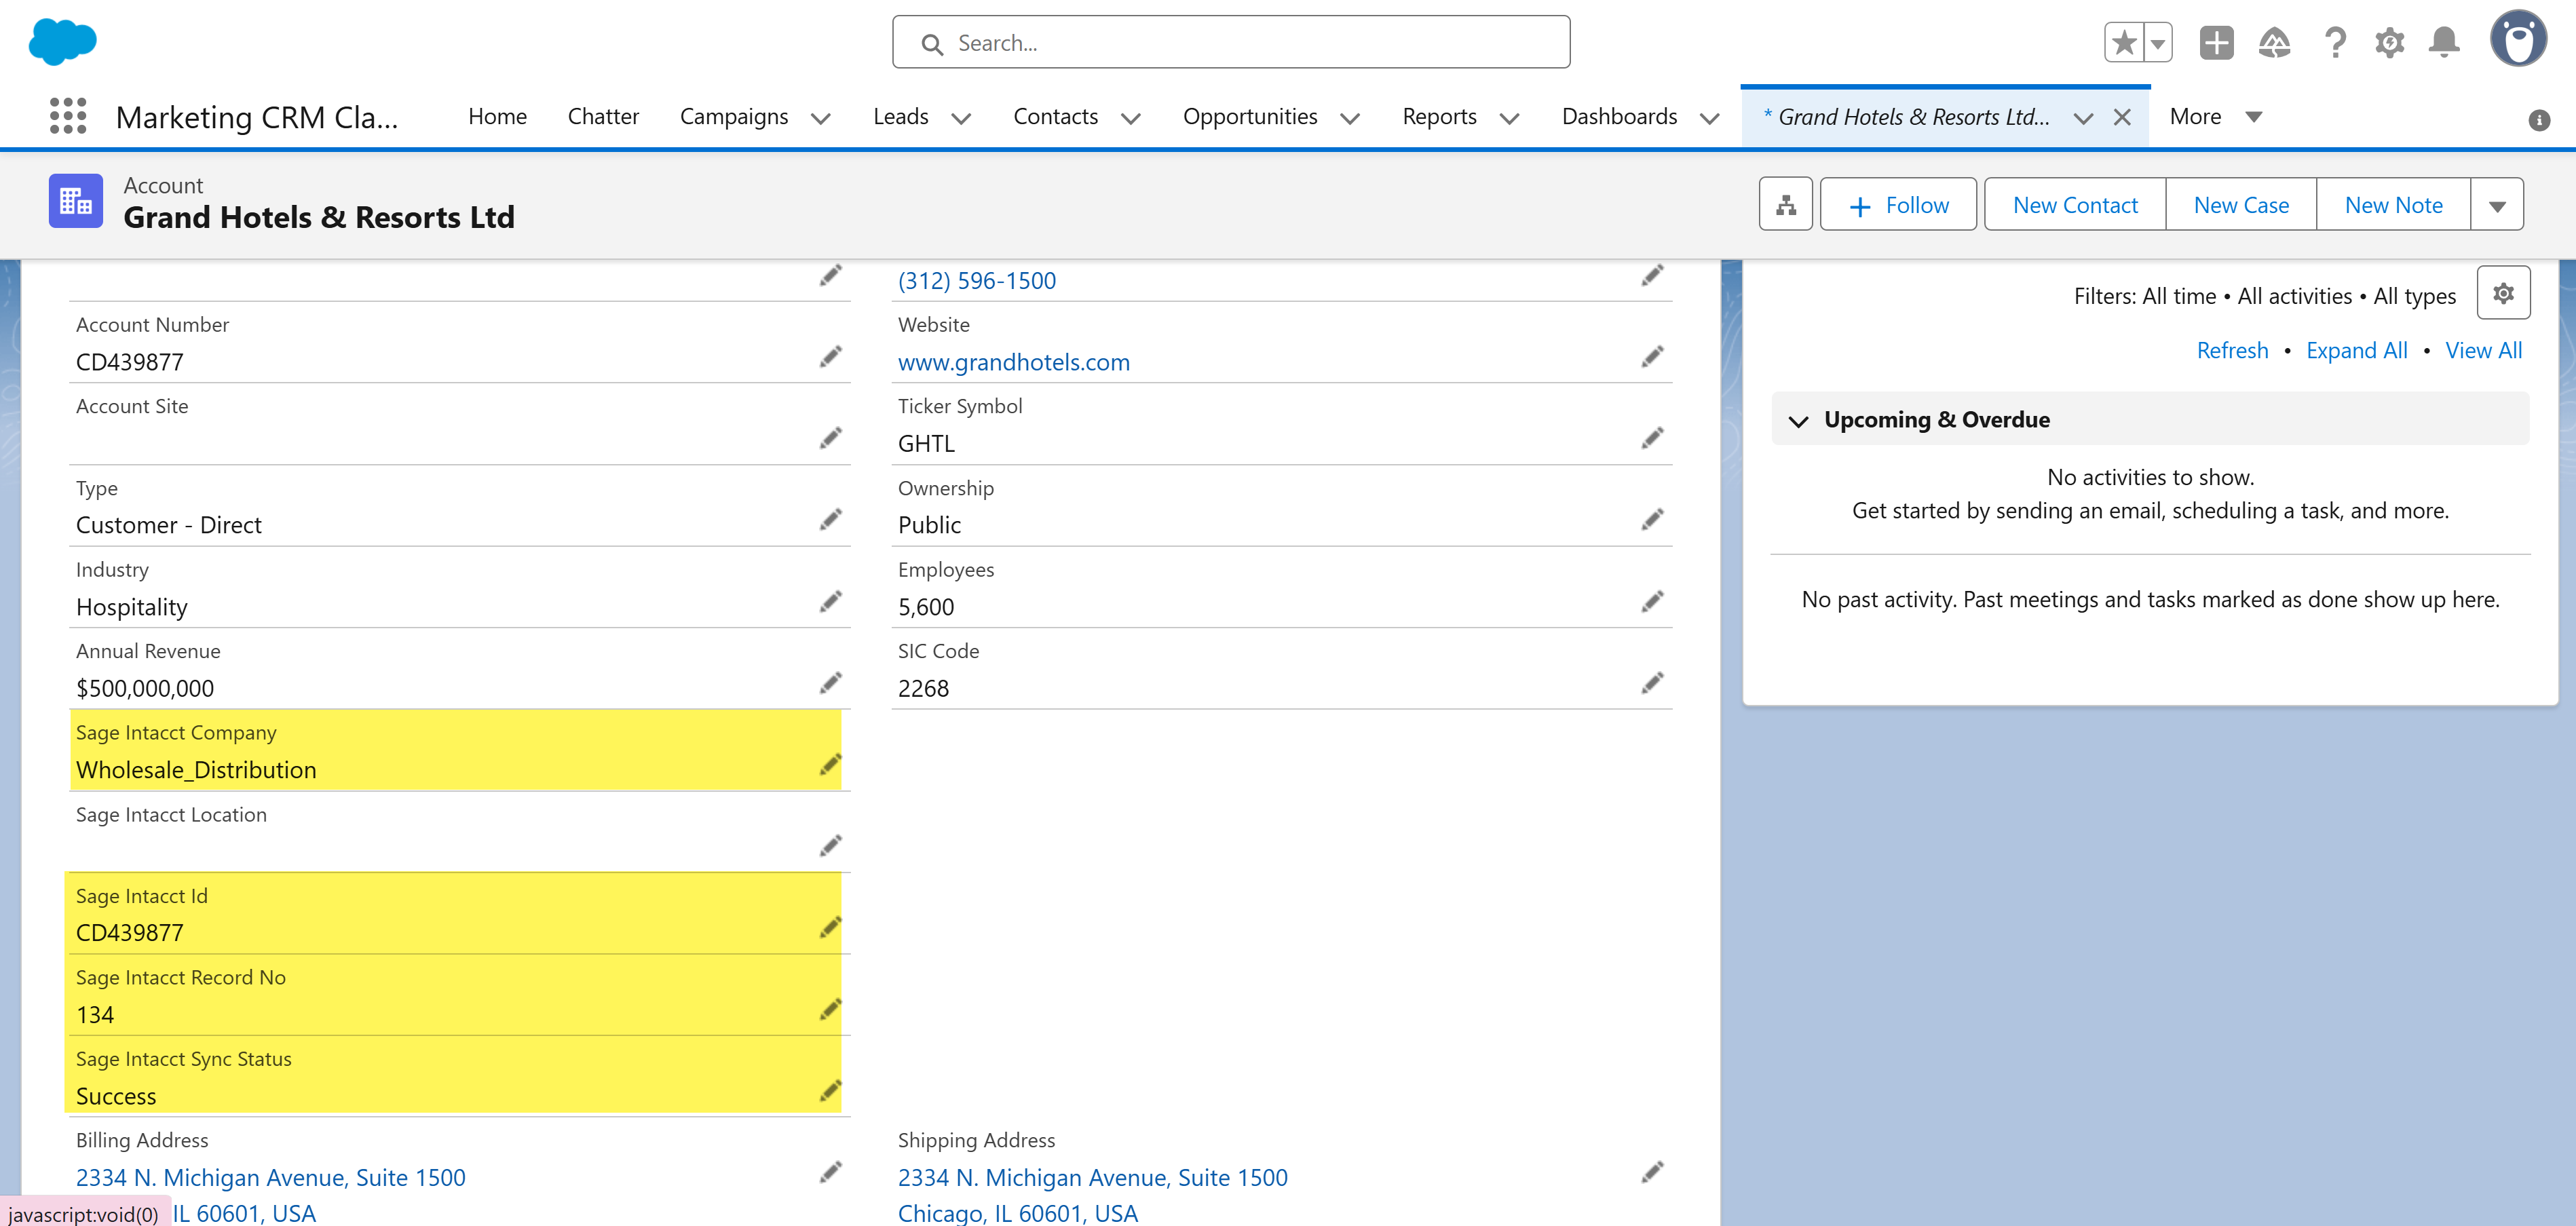The width and height of the screenshot is (2576, 1226).
Task: View the account hierarchy icon button
Action: pos(1786,205)
